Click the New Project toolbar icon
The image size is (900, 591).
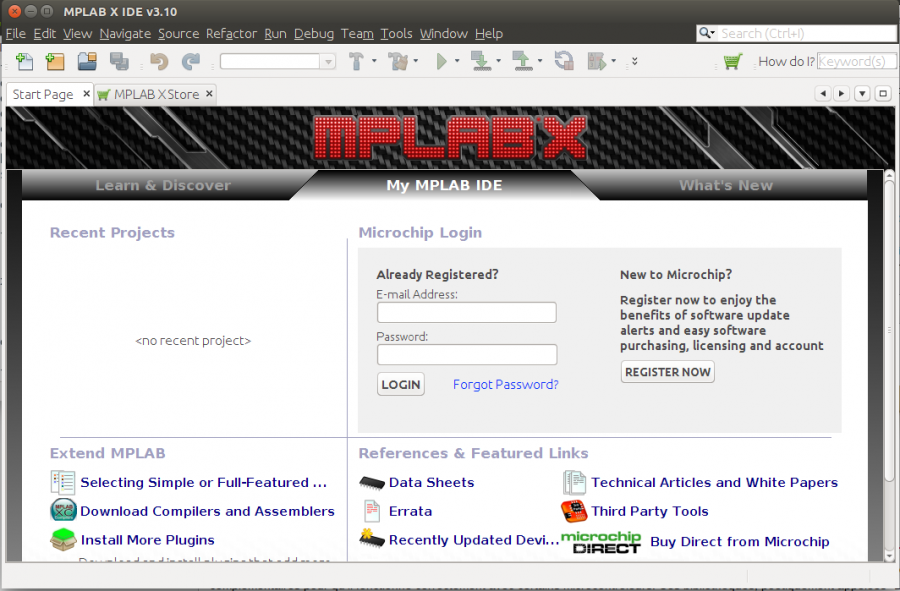pos(55,61)
